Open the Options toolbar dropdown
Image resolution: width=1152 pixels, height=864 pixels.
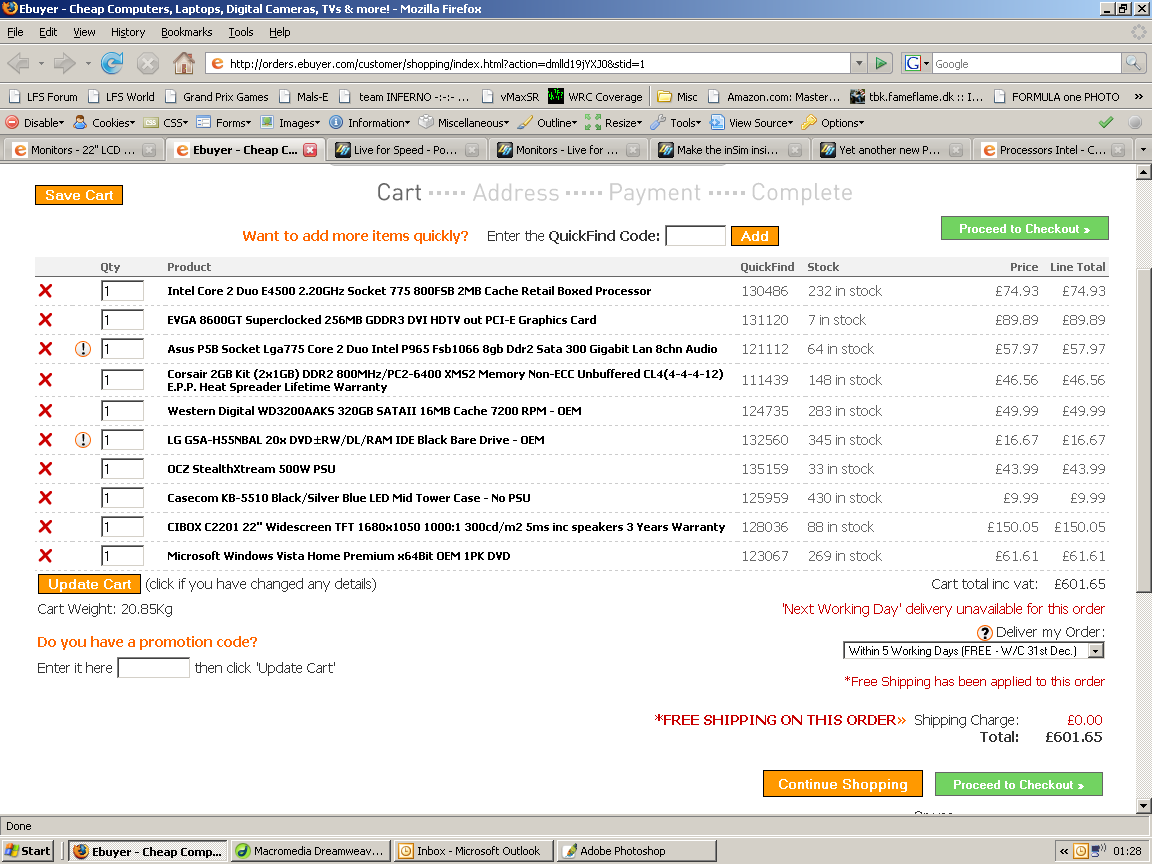tap(833, 123)
